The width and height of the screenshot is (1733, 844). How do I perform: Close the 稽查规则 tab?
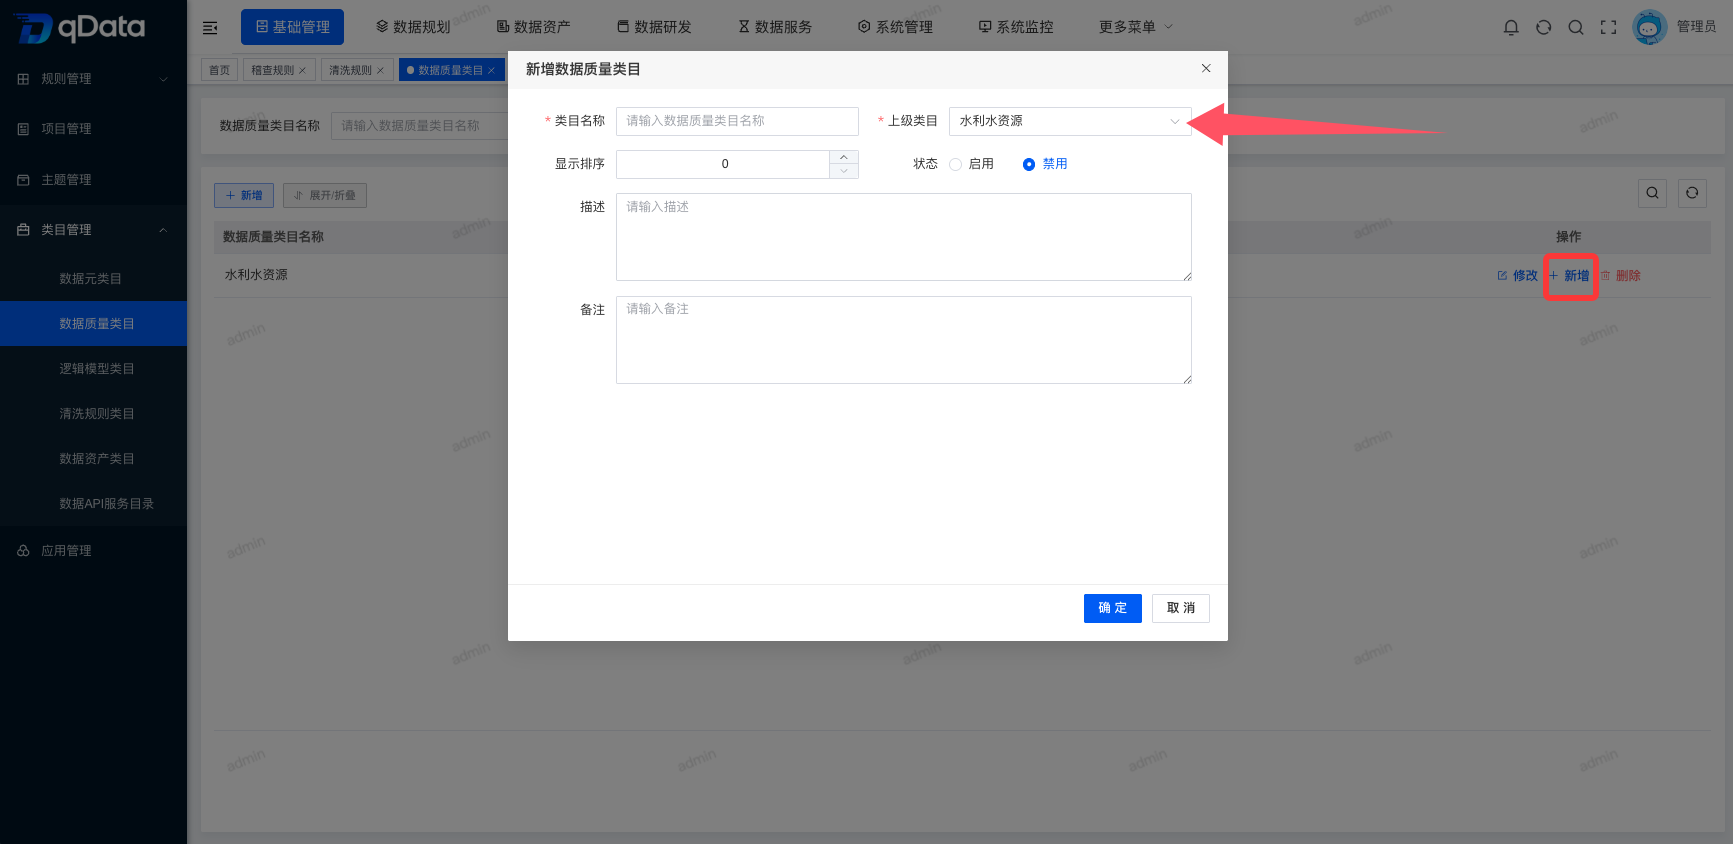(x=302, y=71)
